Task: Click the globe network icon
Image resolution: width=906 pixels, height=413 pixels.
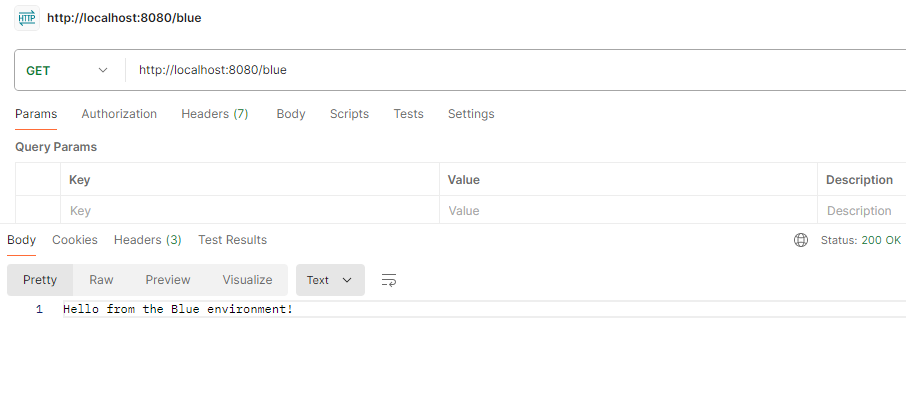Action: click(x=800, y=240)
